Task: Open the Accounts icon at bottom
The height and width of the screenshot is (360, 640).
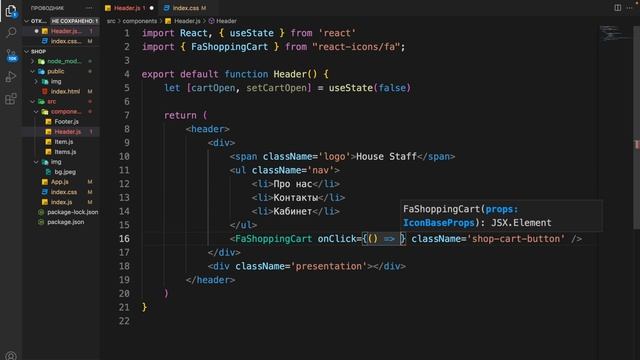Action: point(11,356)
